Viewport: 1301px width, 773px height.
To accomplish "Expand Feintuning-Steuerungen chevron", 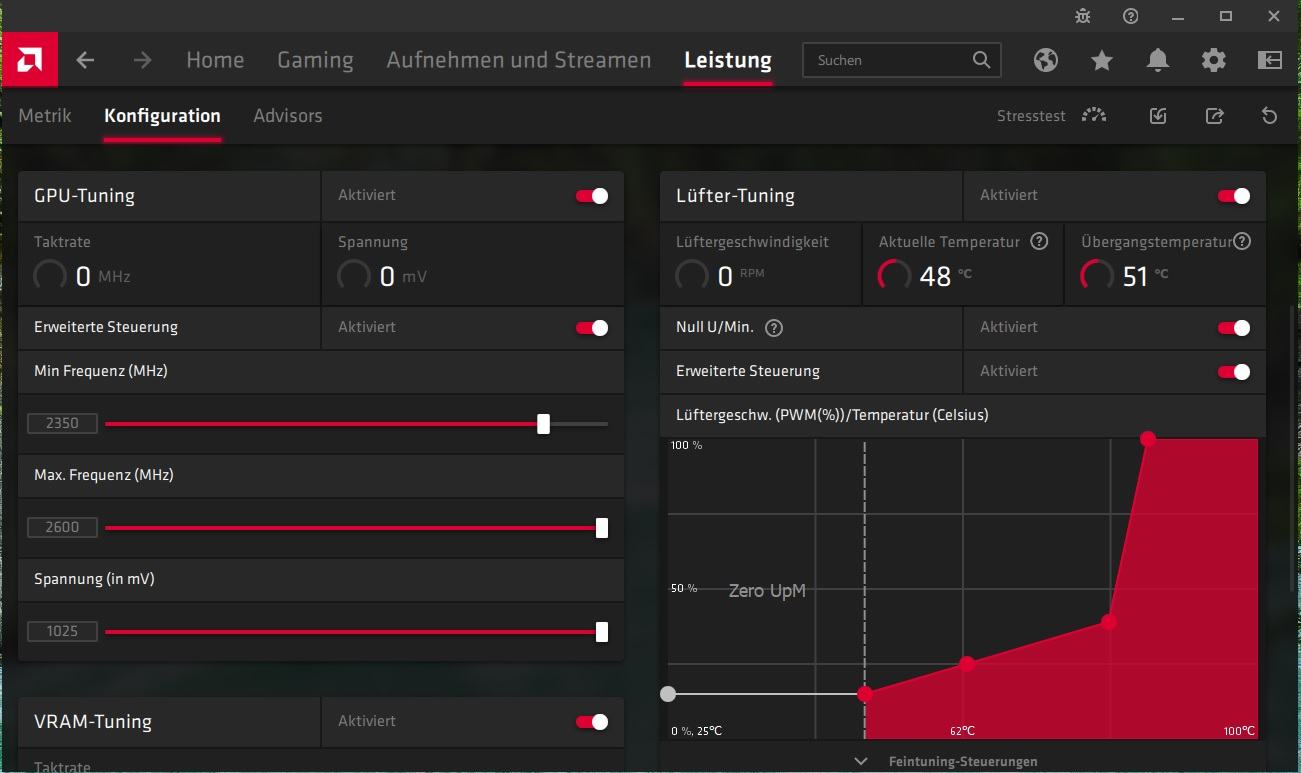I will pyautogui.click(x=861, y=761).
